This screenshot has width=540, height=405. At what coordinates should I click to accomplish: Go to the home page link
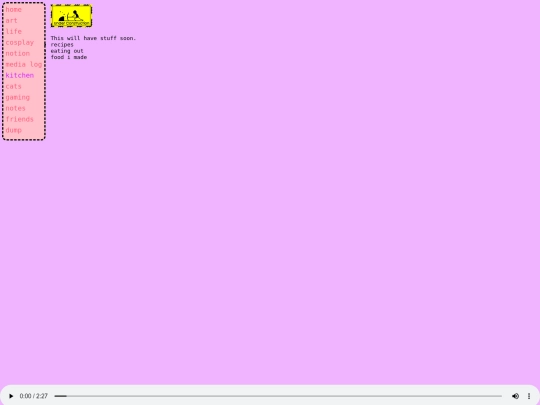point(13,10)
